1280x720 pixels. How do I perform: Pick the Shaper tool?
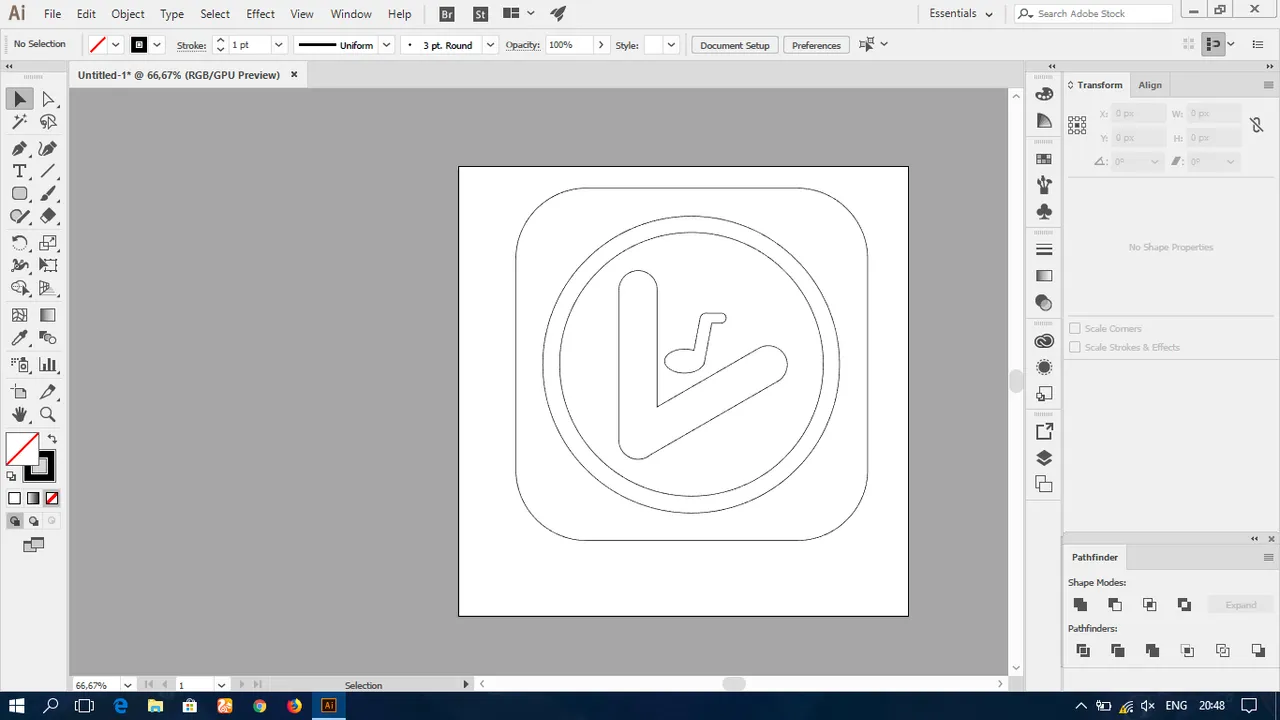(x=20, y=216)
